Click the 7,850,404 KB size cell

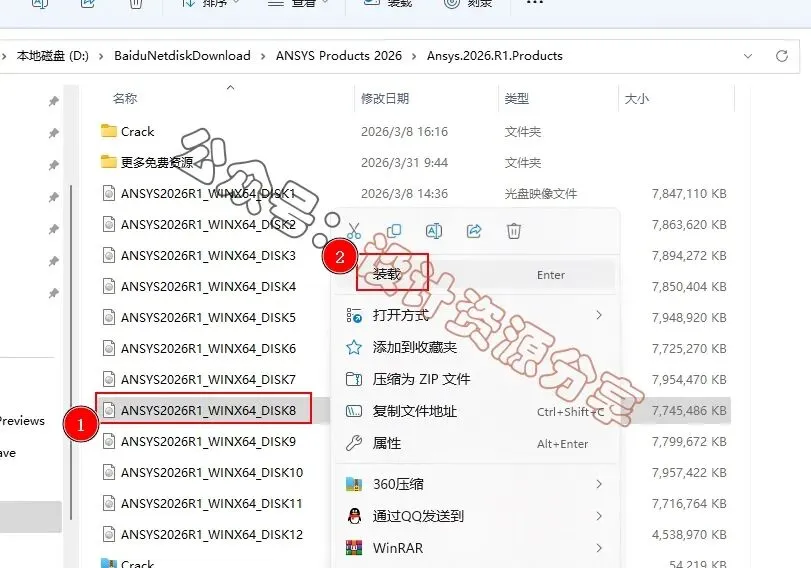pyautogui.click(x=689, y=287)
